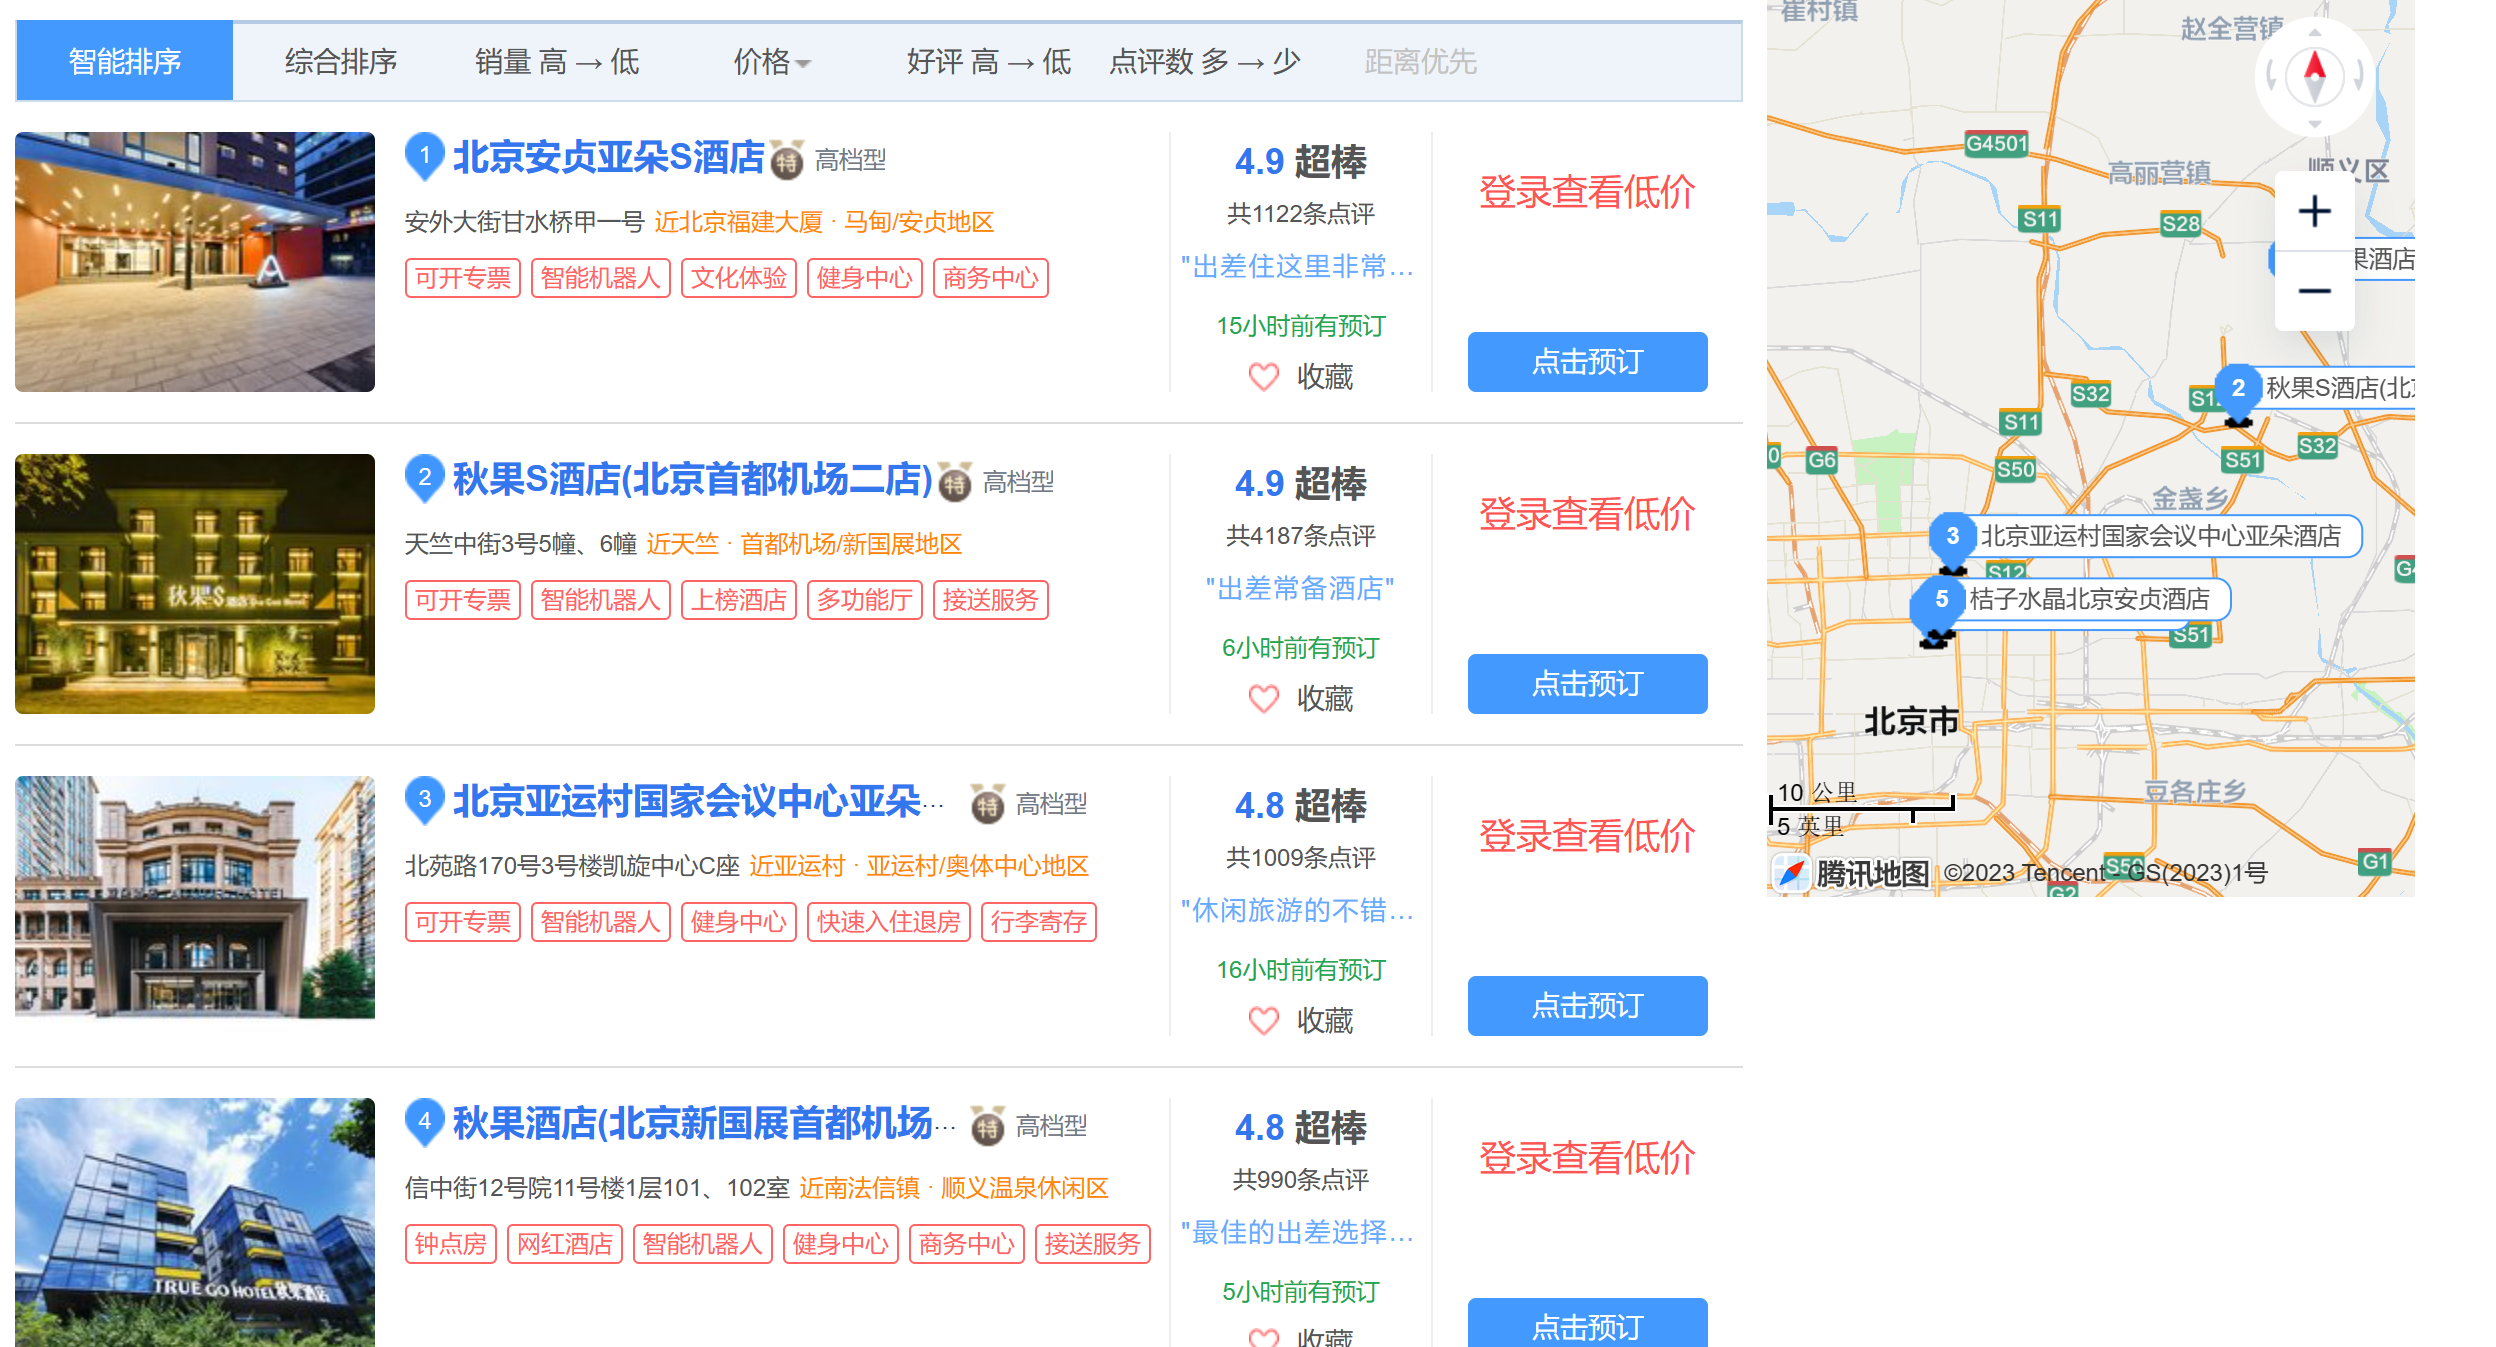Viewport: 2496px width, 1347px height.
Task: Click 点击预订 for 秋果酒店 新国展
Action: point(1587,1322)
